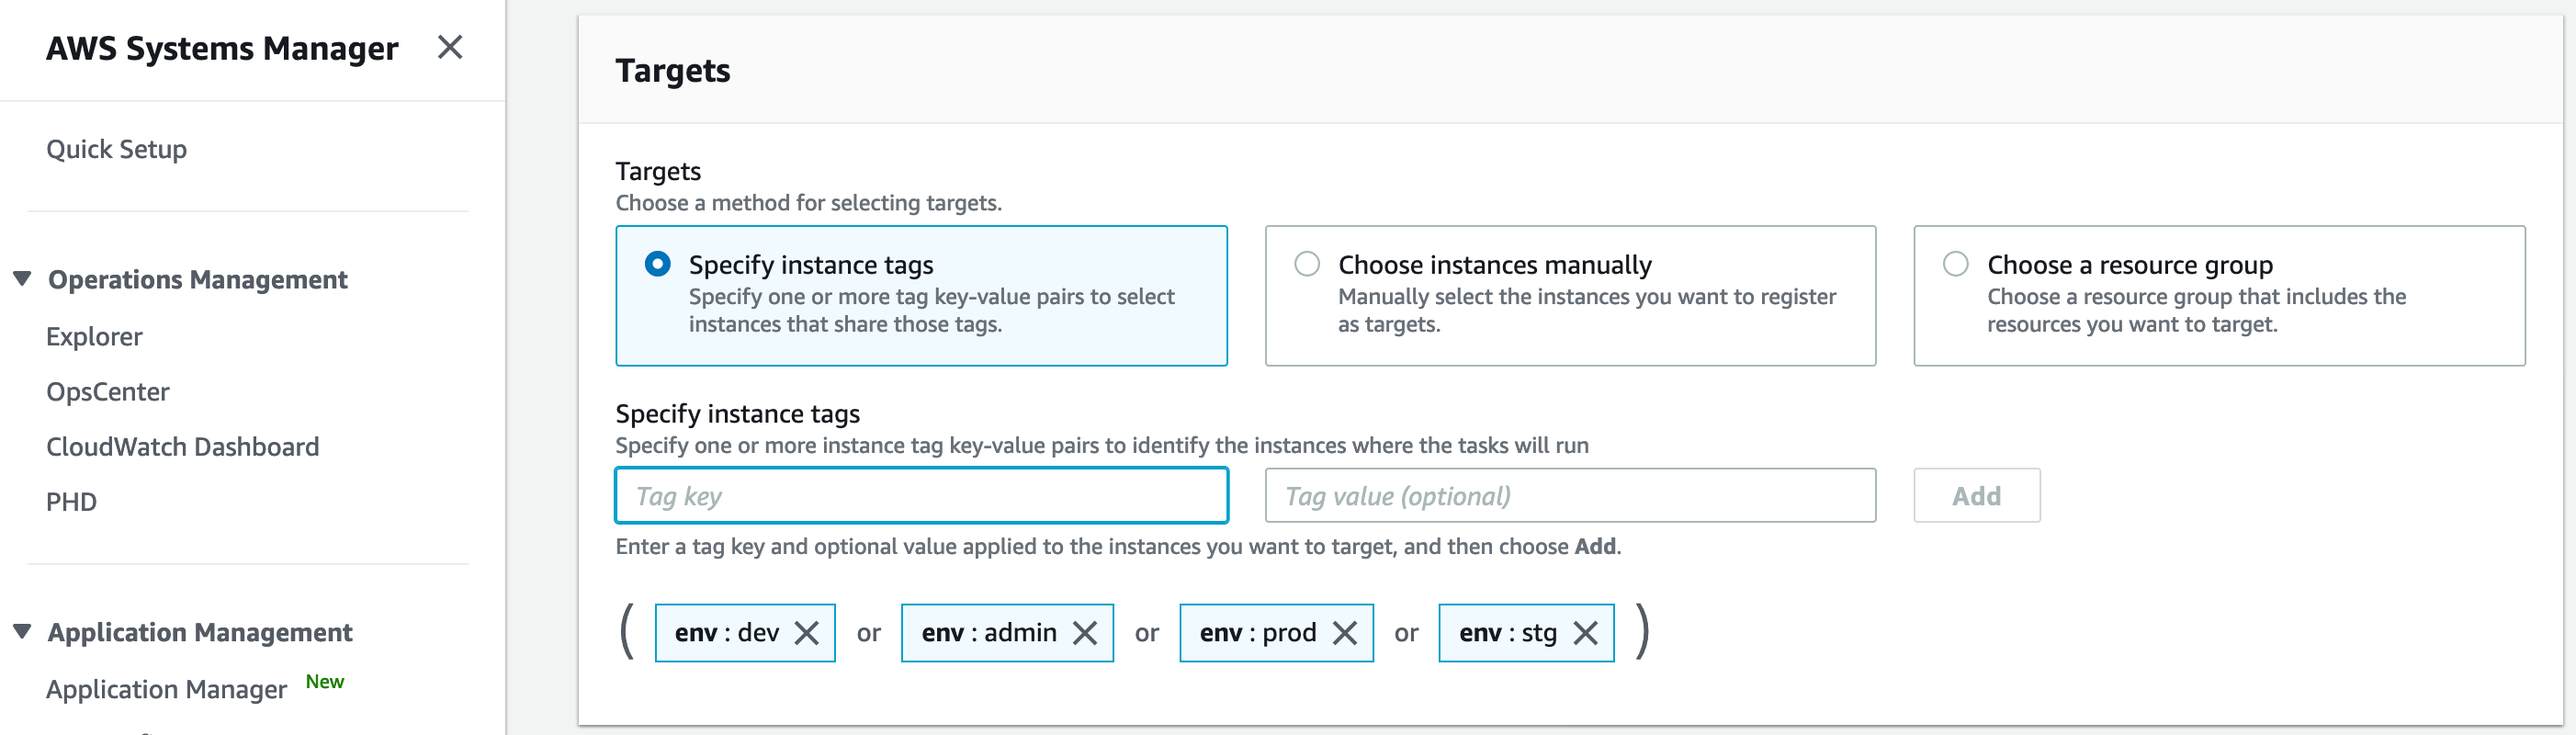Go to OpsCenter
The width and height of the screenshot is (2576, 735).
tap(107, 392)
